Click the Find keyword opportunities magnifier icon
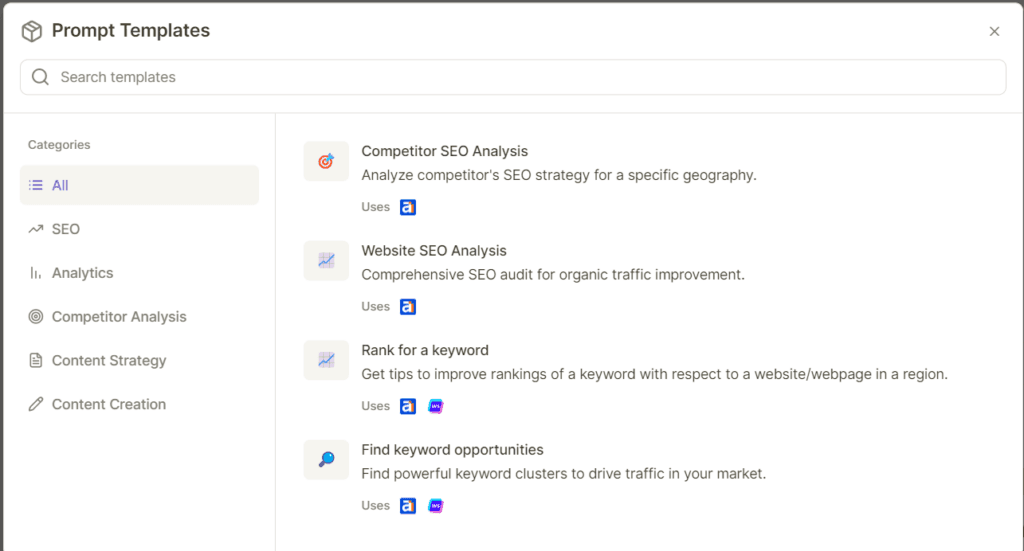This screenshot has width=1024, height=551. tap(326, 460)
